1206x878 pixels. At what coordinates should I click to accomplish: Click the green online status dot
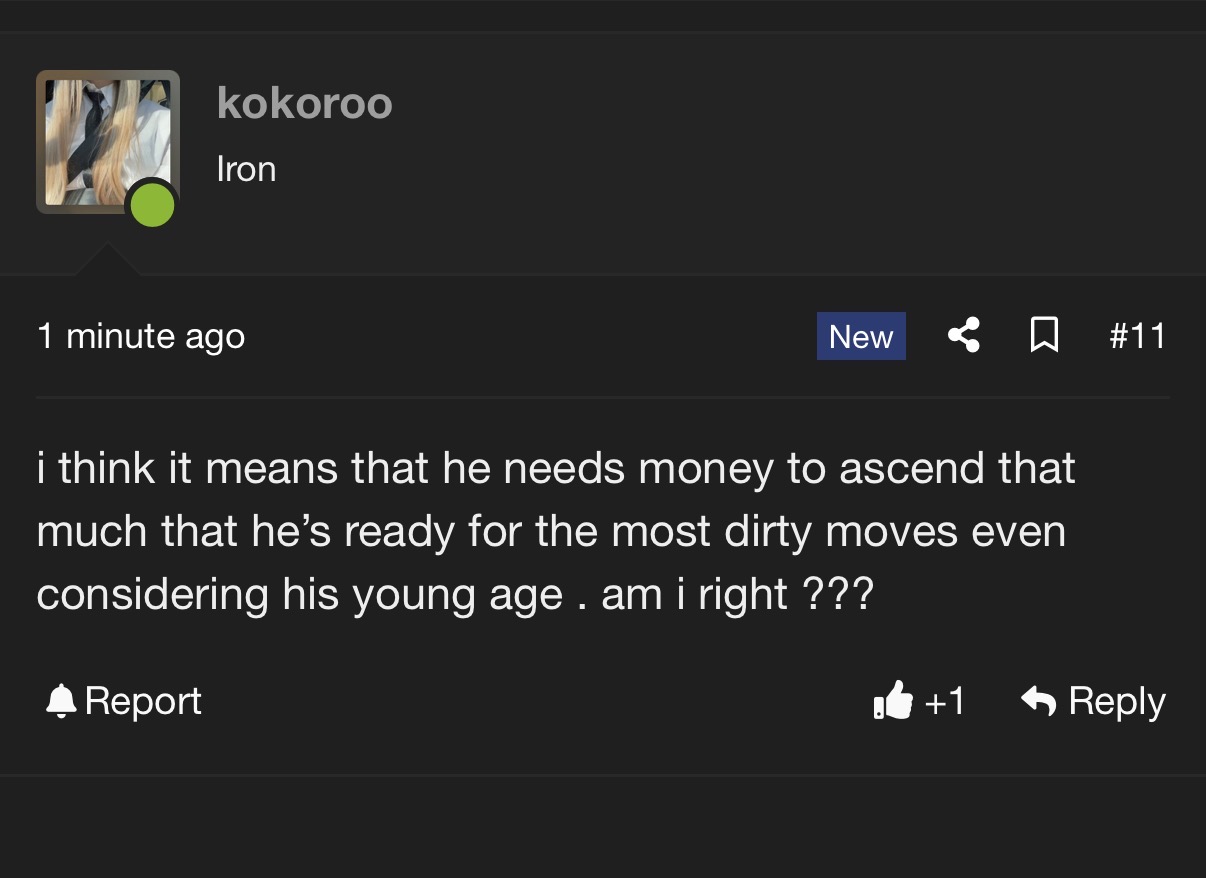point(152,206)
